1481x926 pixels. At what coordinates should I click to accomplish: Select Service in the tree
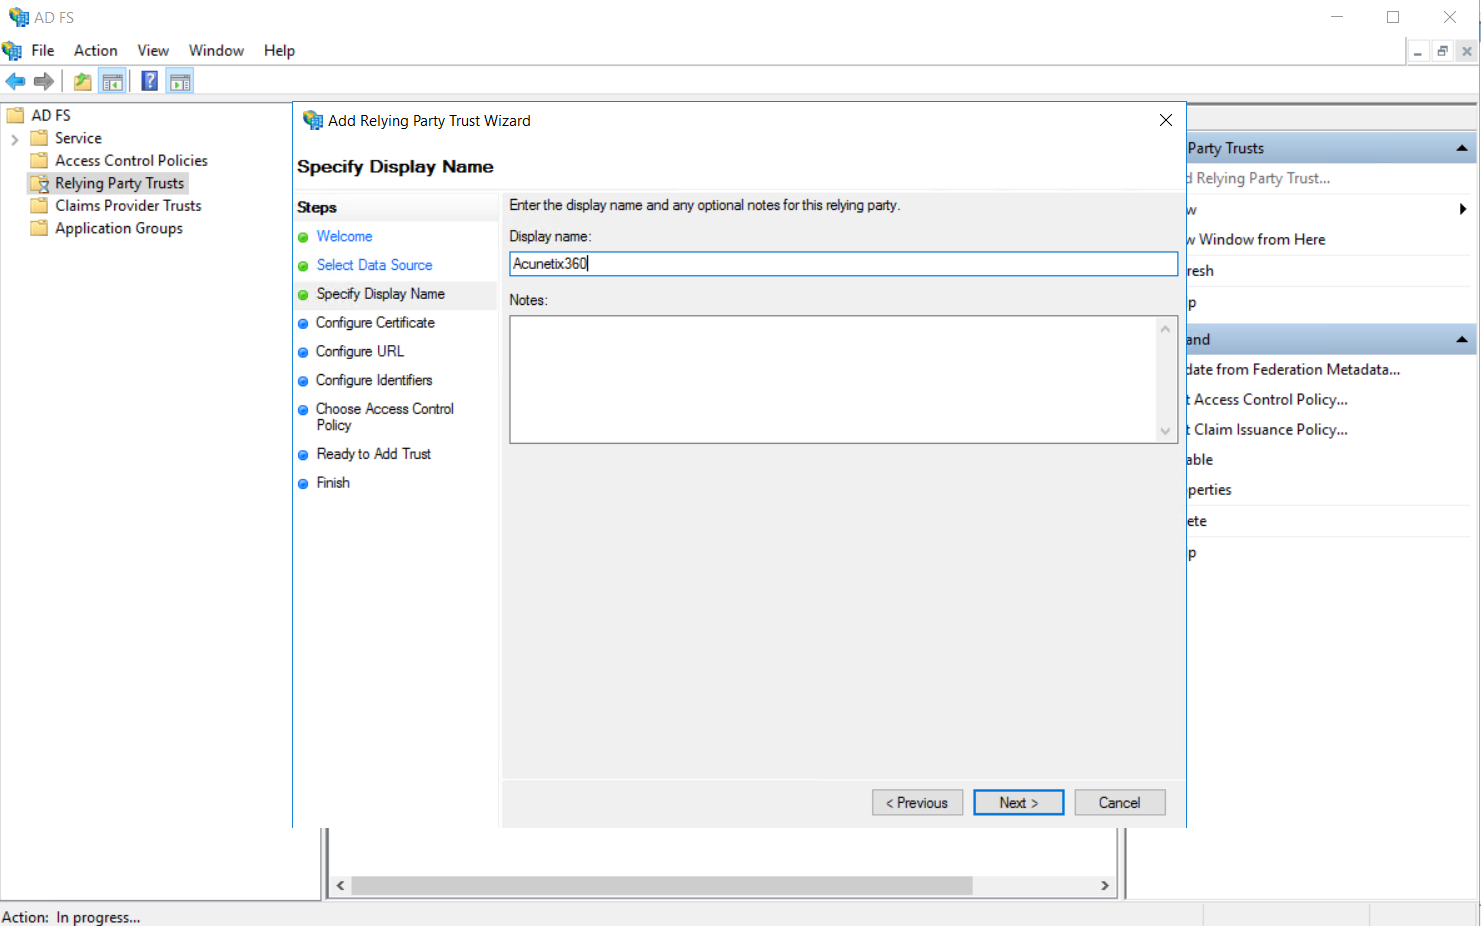coord(78,138)
